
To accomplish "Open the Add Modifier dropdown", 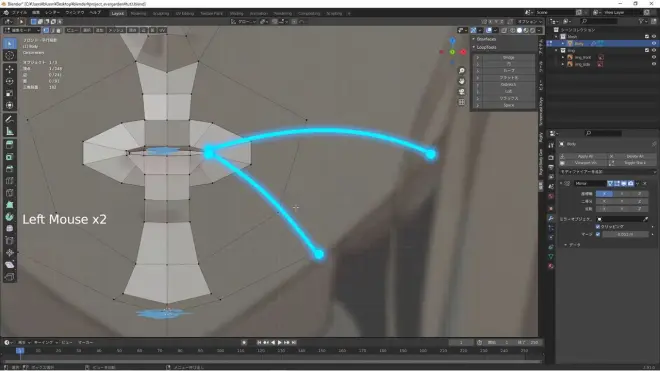I will click(607, 172).
